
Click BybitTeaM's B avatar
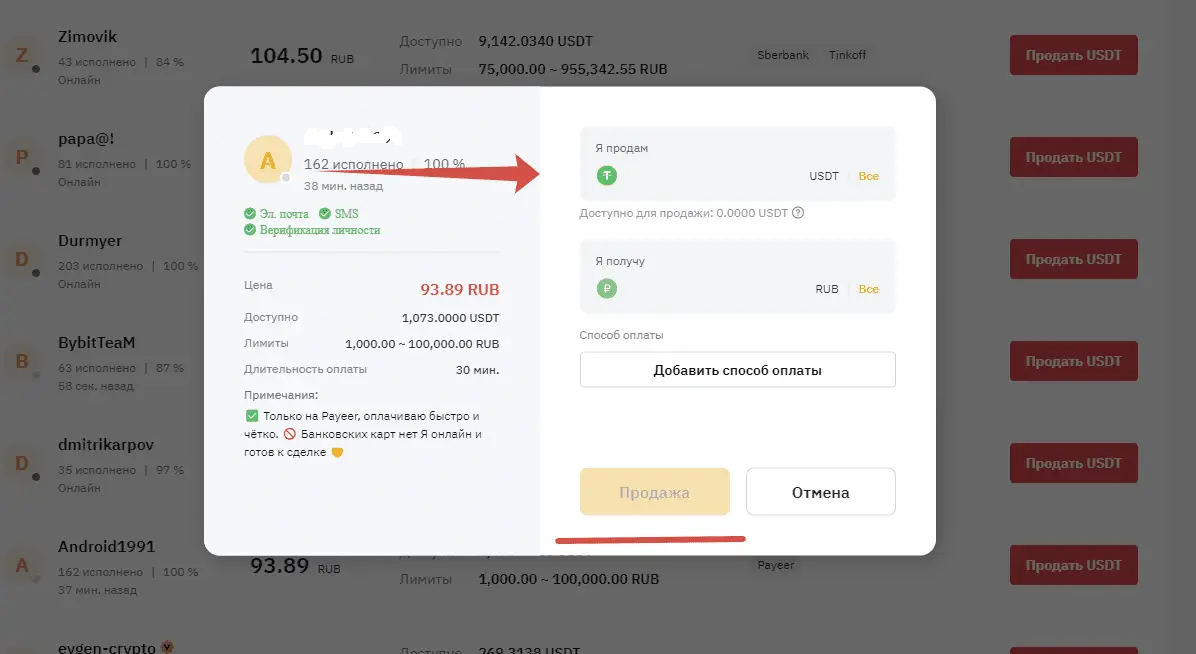point(22,363)
